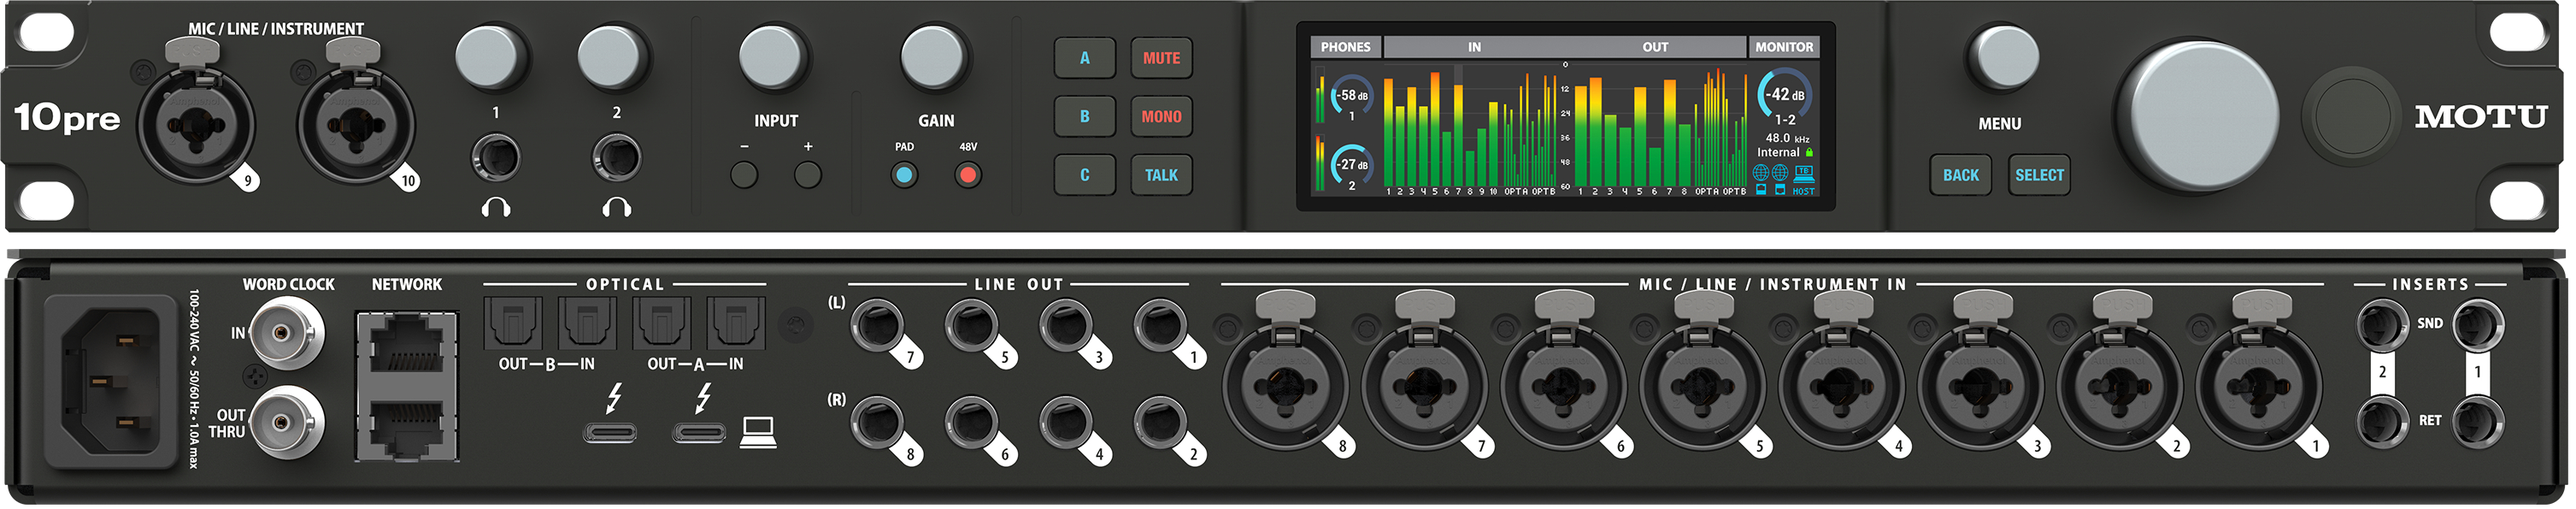
Task: Click the large main volume knob
Action: pos(2195,116)
